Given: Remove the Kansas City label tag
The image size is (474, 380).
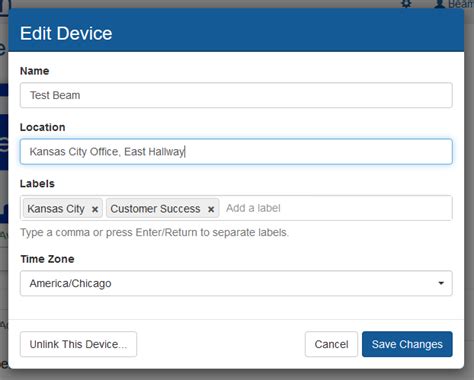Looking at the screenshot, I should tap(95, 209).
